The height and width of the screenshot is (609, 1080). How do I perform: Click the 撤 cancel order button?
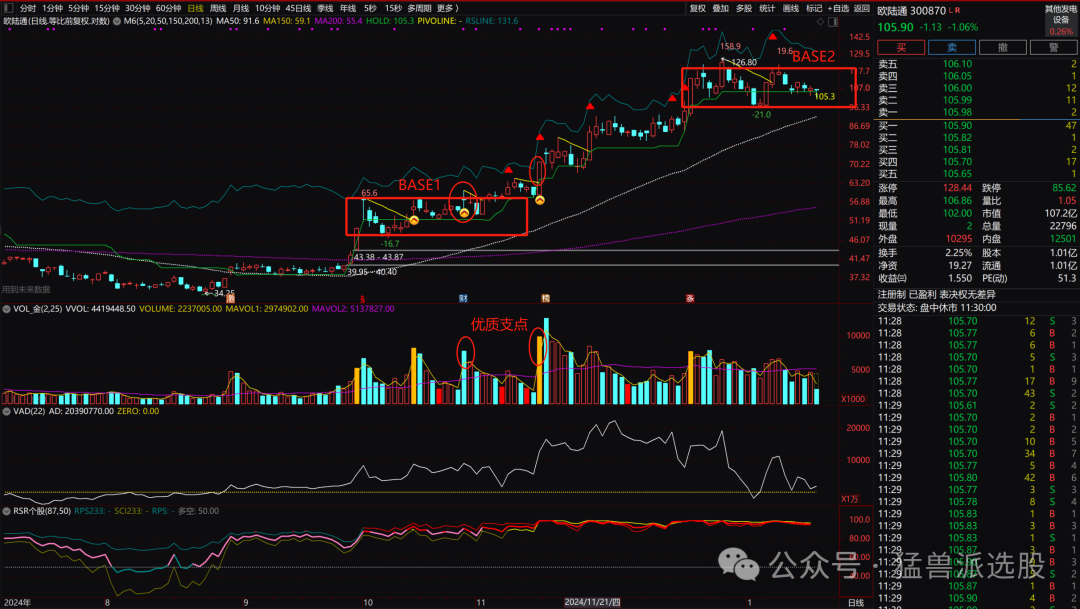[1003, 48]
